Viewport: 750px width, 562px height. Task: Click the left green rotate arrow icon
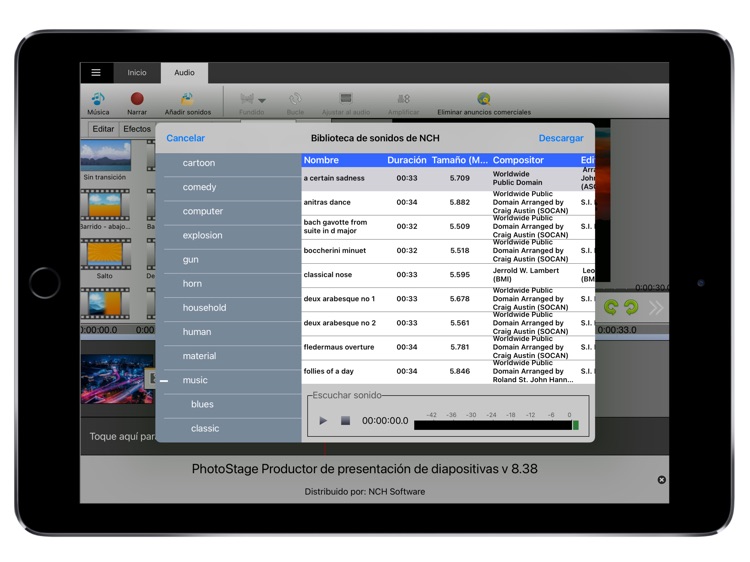(611, 307)
